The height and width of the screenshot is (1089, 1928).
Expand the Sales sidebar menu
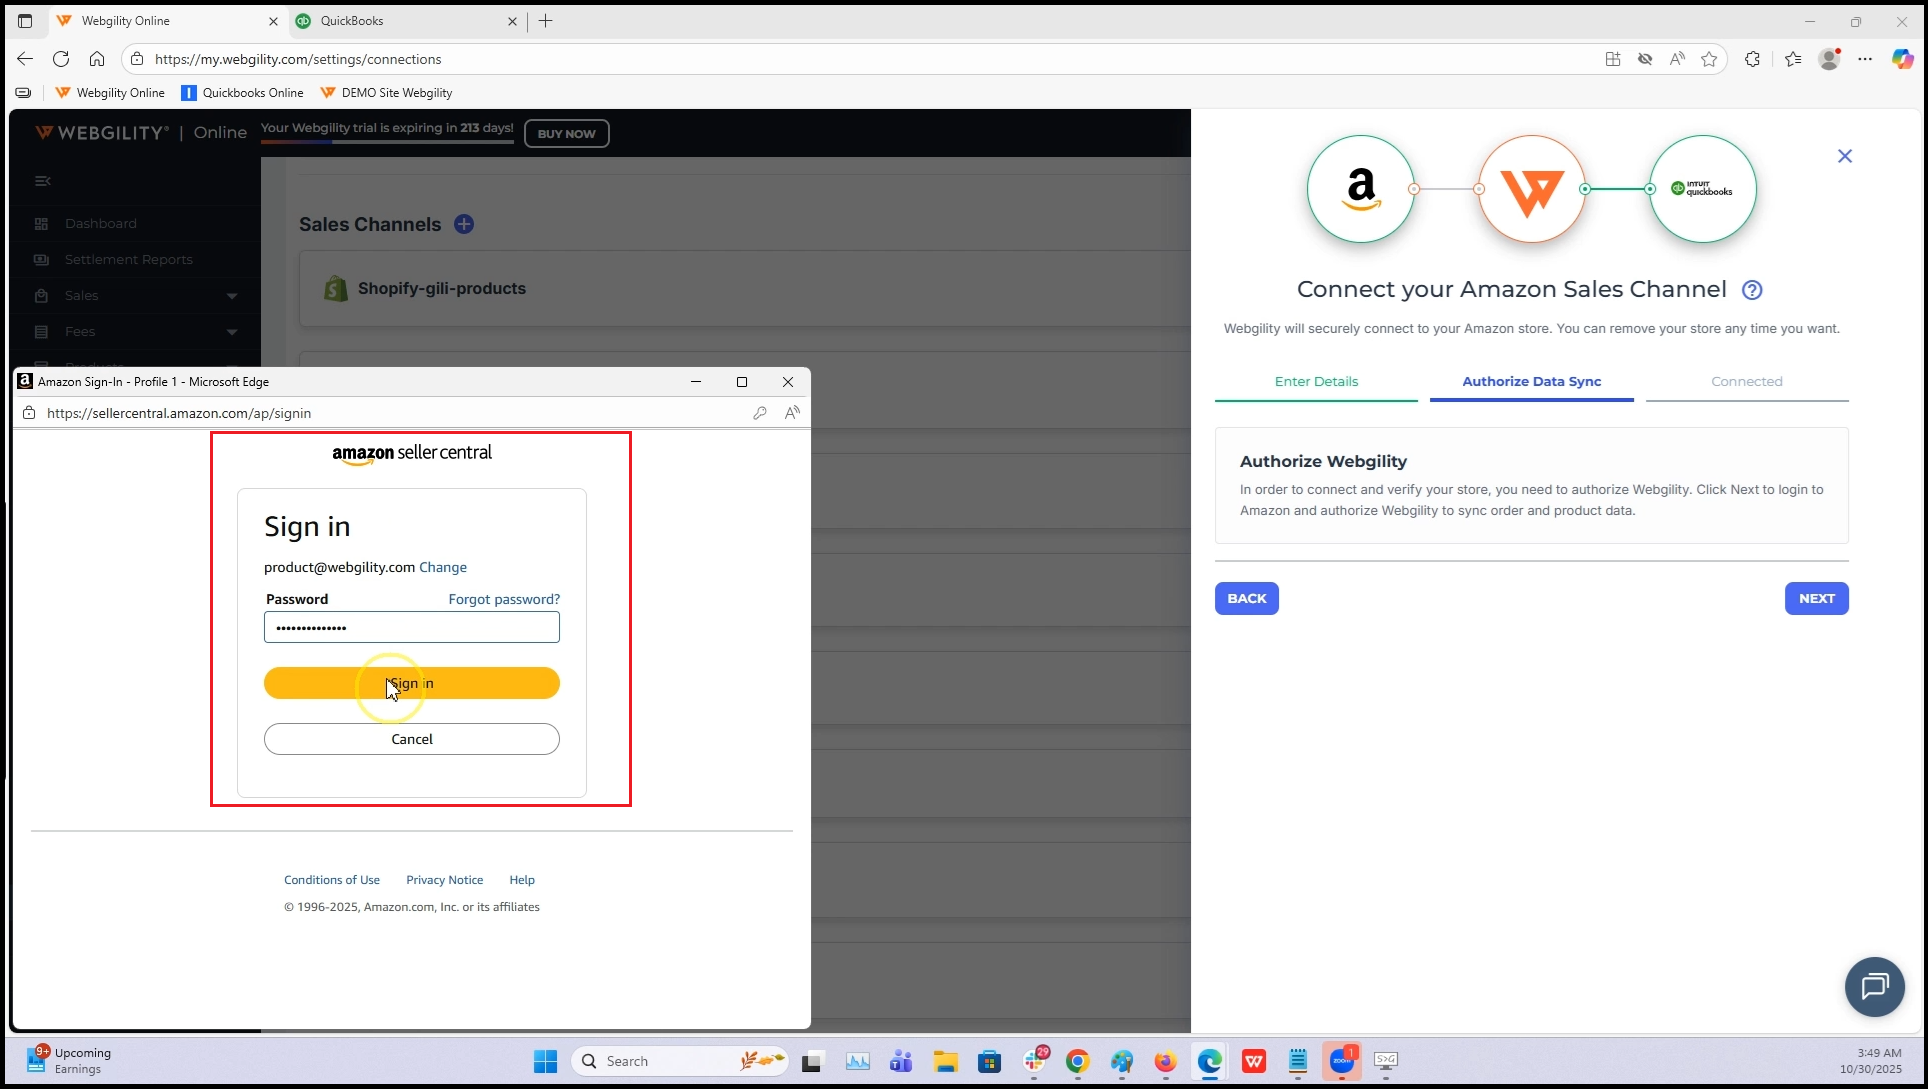232,296
